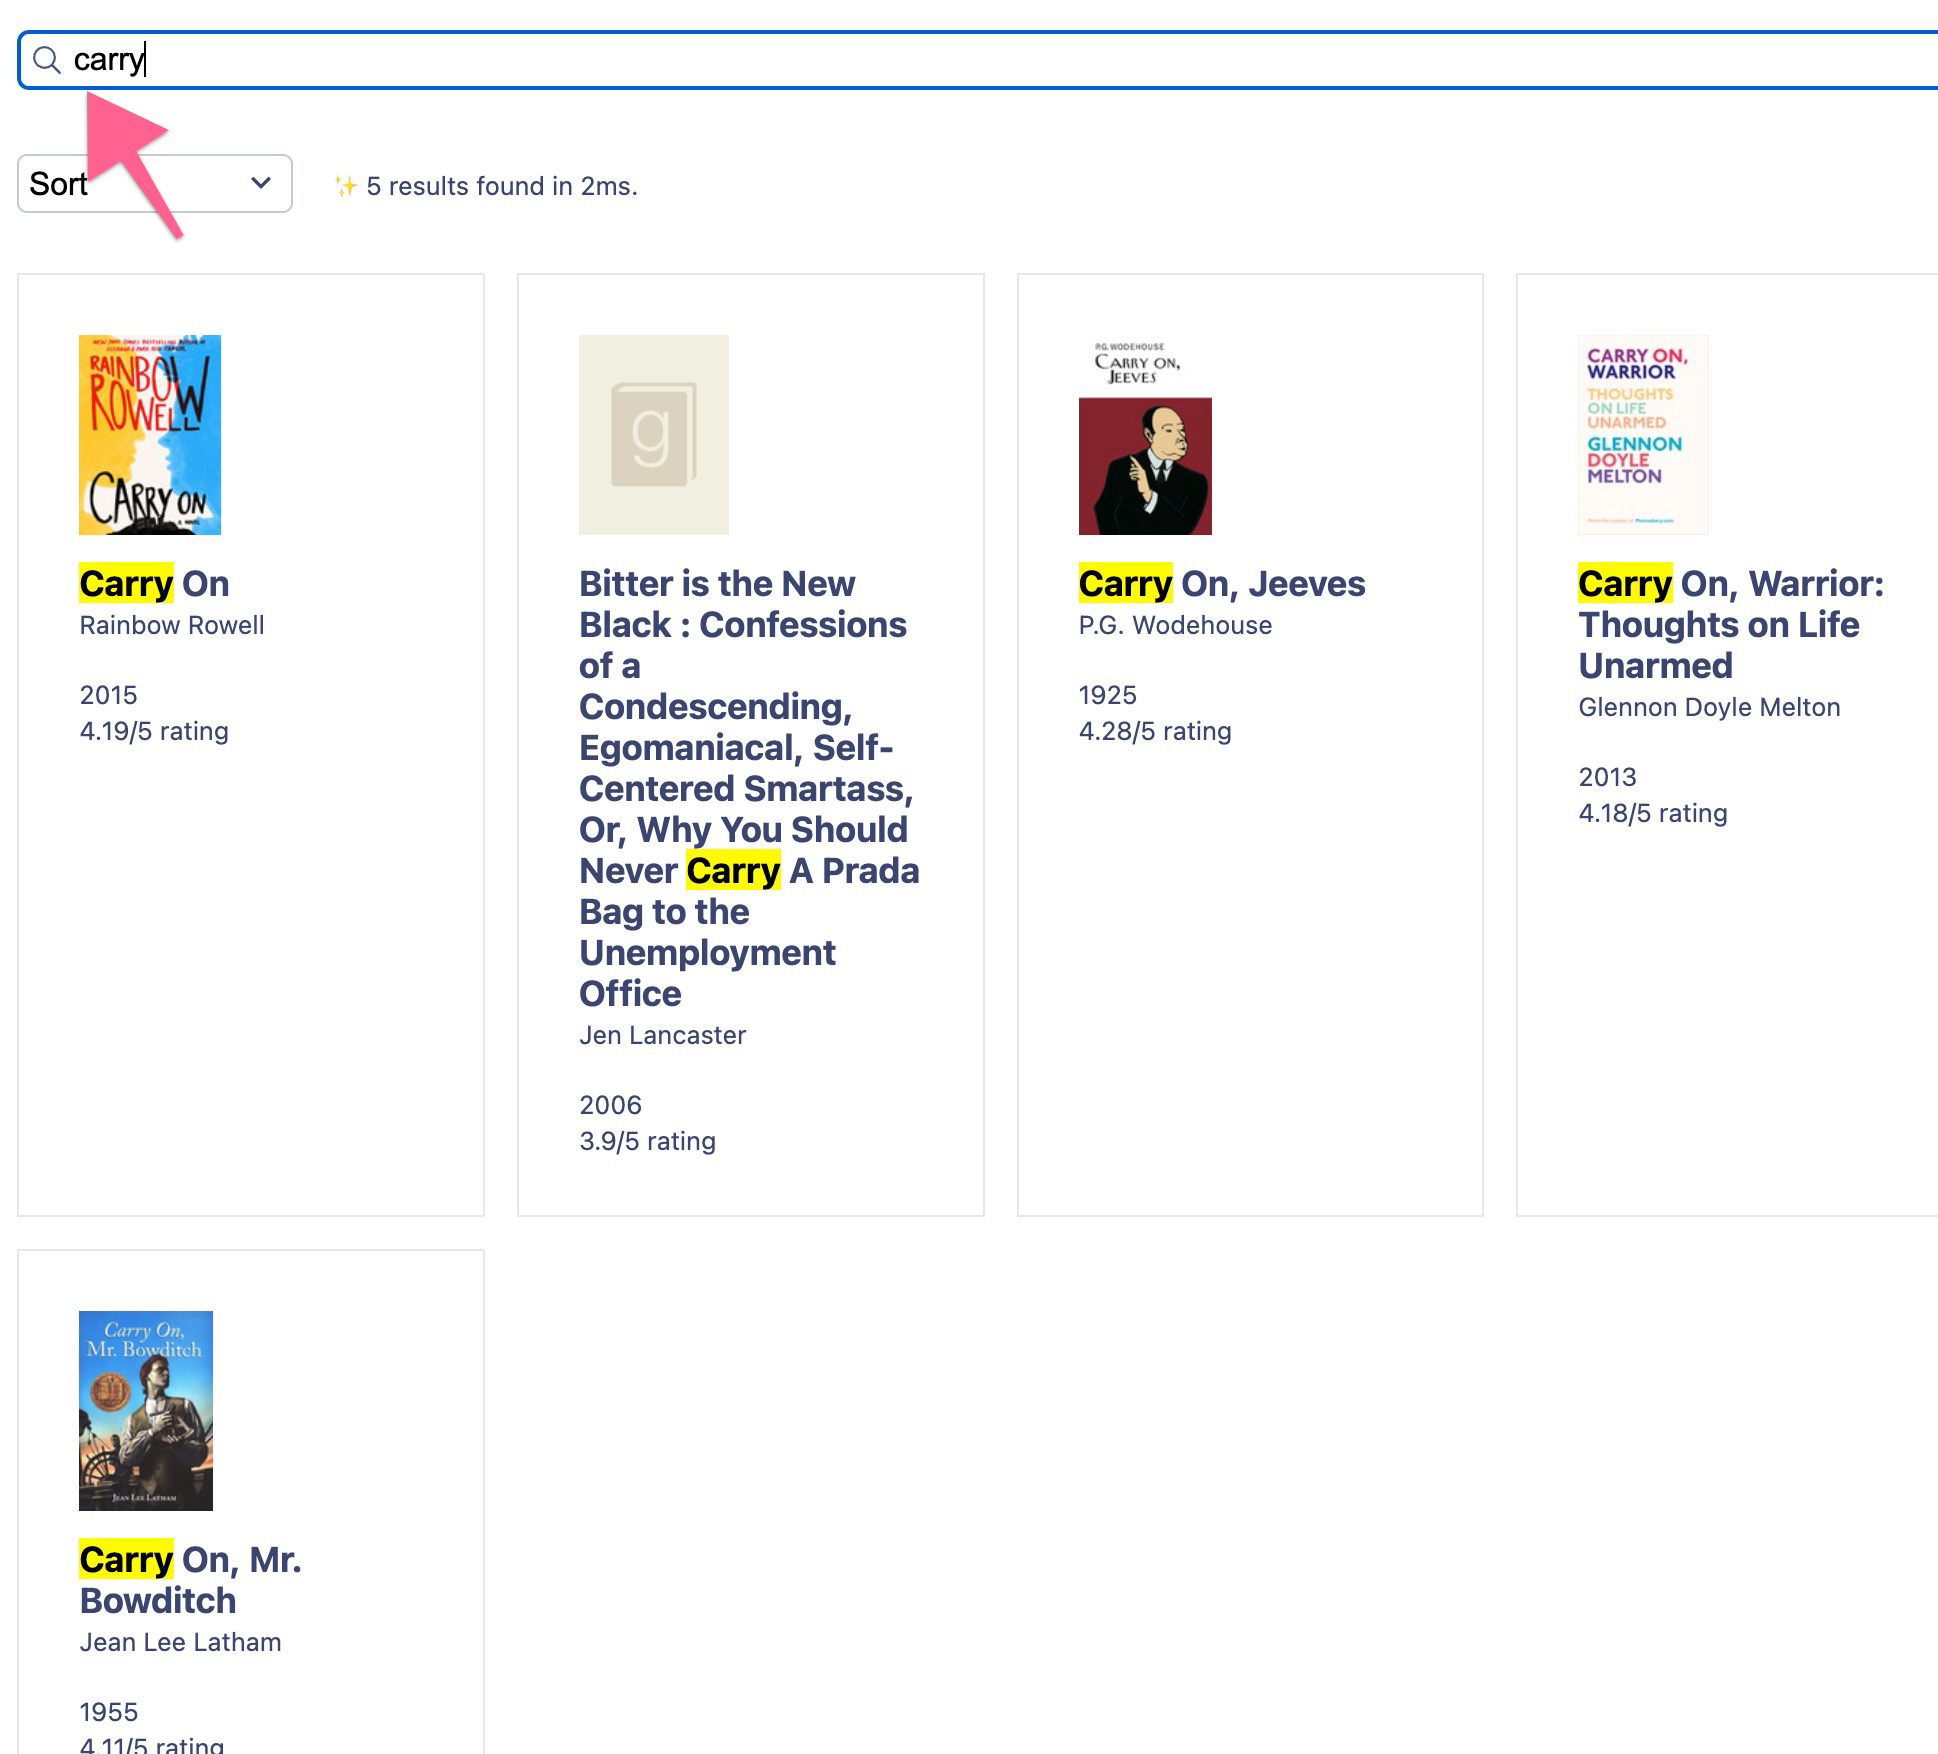Click the 'Carry On, Jeeves' title
Screen dimensions: 1938x1754
point(1222,583)
